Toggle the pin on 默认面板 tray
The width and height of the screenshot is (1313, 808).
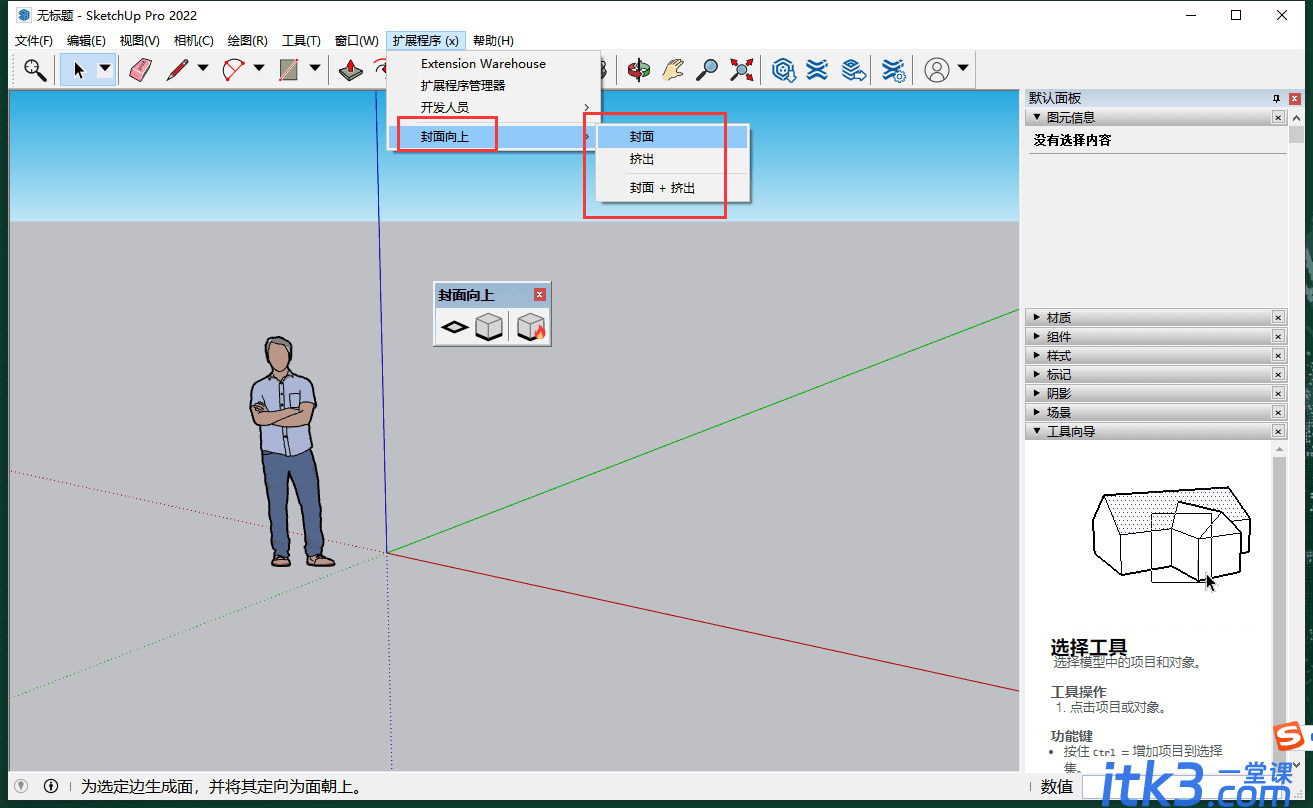(1276, 98)
